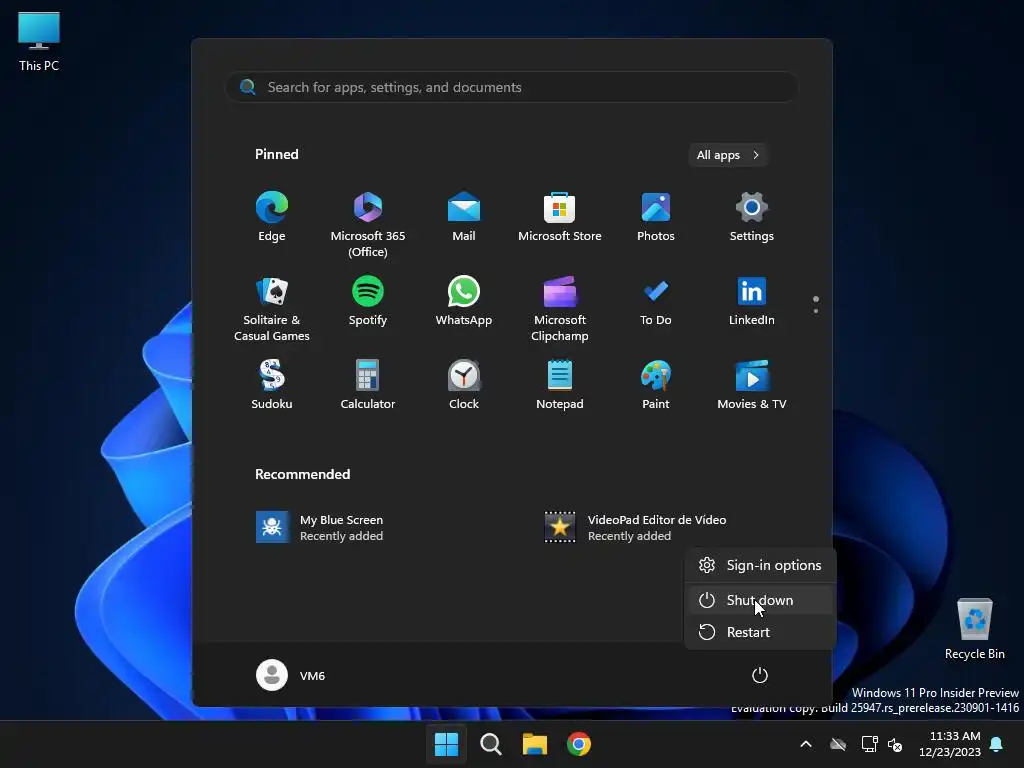Open the clock and date flyout
The height and width of the screenshot is (768, 1024).
[950, 744]
